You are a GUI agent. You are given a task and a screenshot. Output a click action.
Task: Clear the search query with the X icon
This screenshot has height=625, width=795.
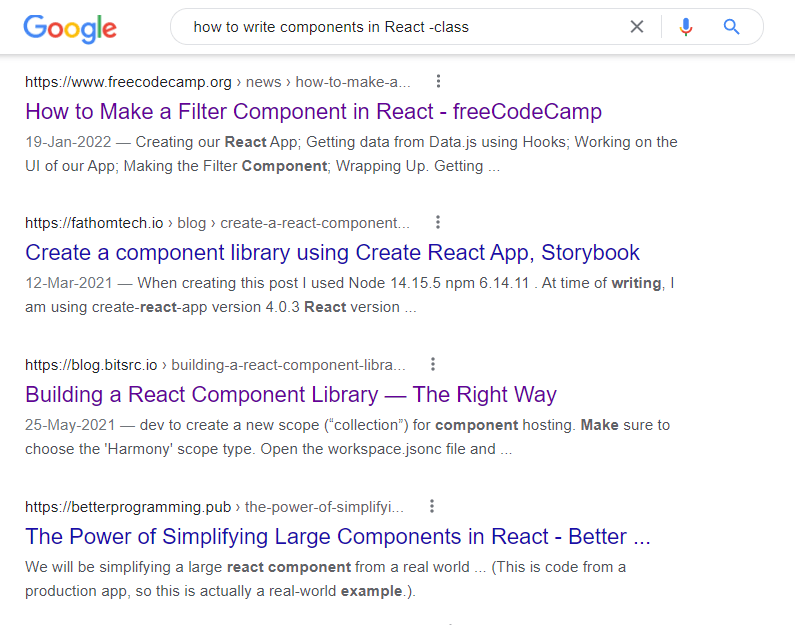[x=637, y=26]
